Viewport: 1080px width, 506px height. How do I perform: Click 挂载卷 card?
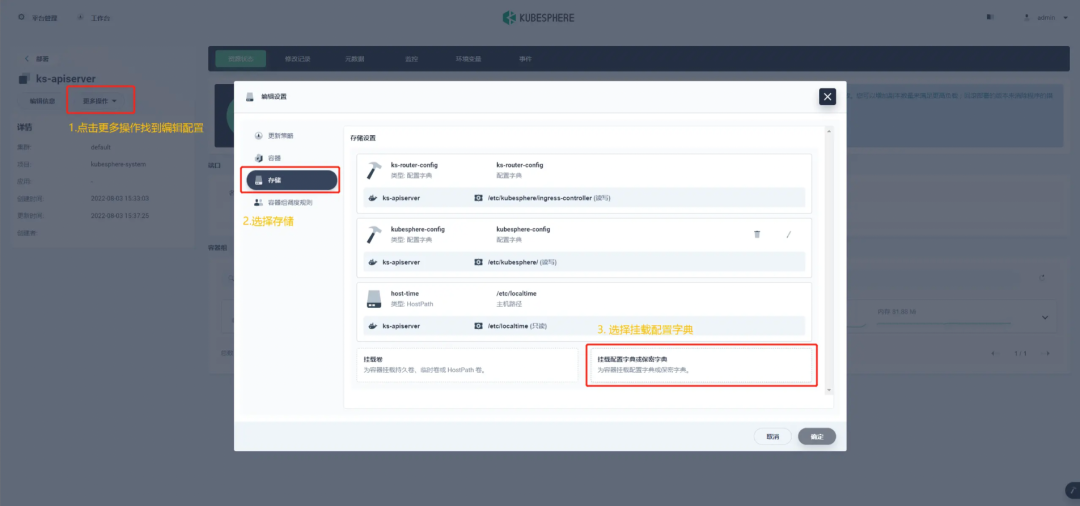click(468, 365)
